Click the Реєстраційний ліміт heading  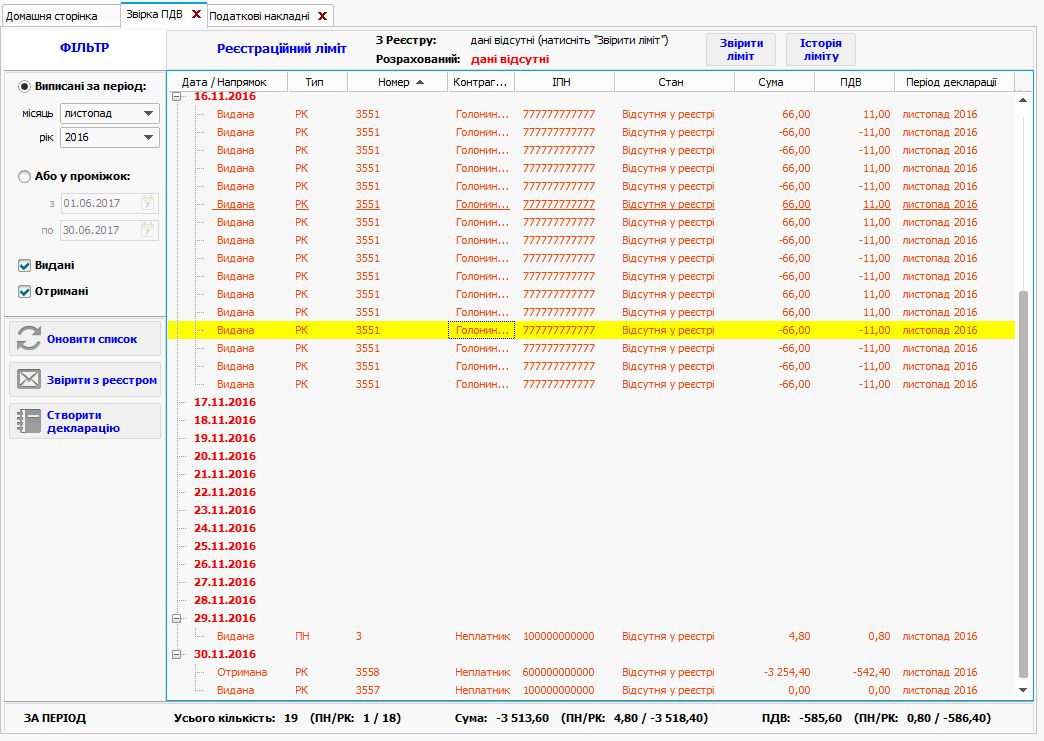coord(282,49)
